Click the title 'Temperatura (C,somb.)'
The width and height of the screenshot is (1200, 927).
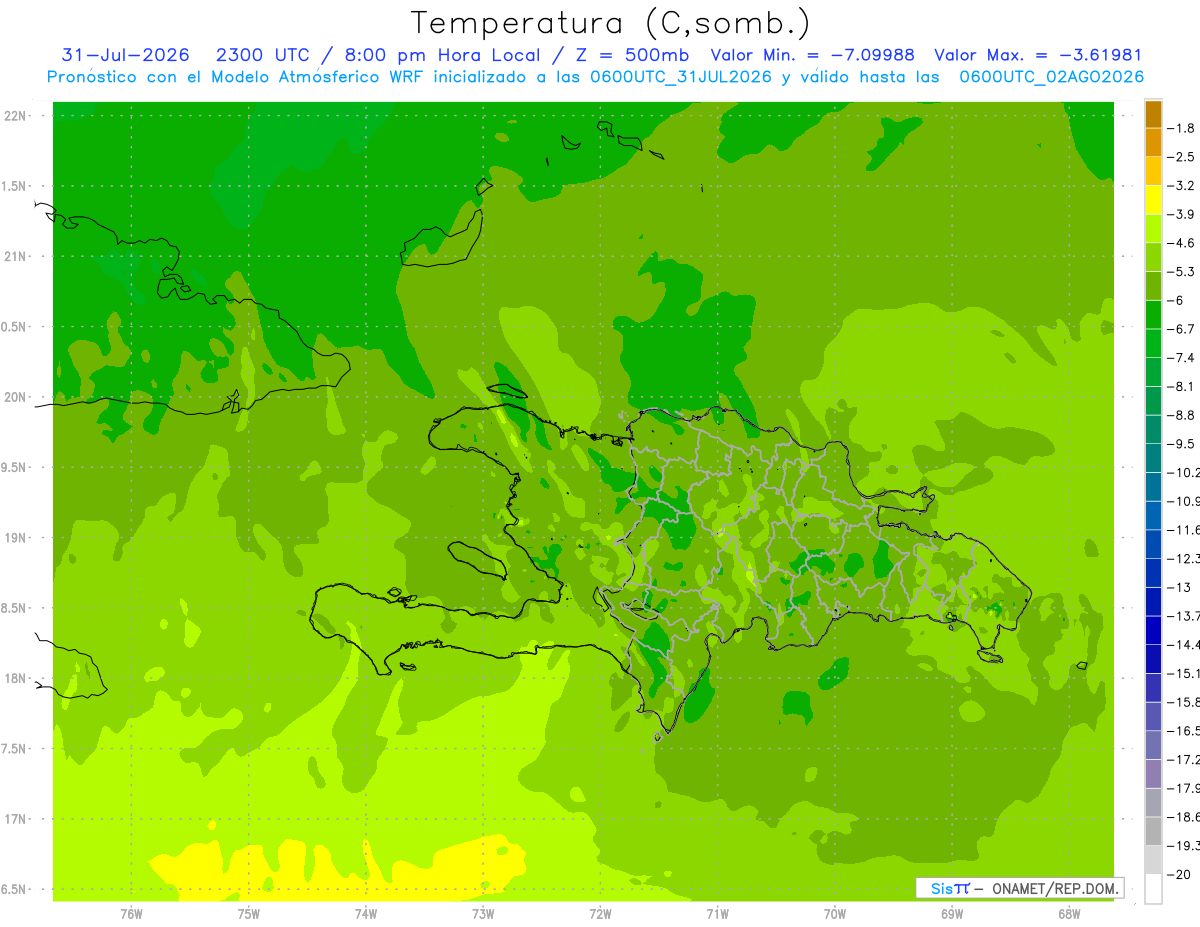(610, 23)
